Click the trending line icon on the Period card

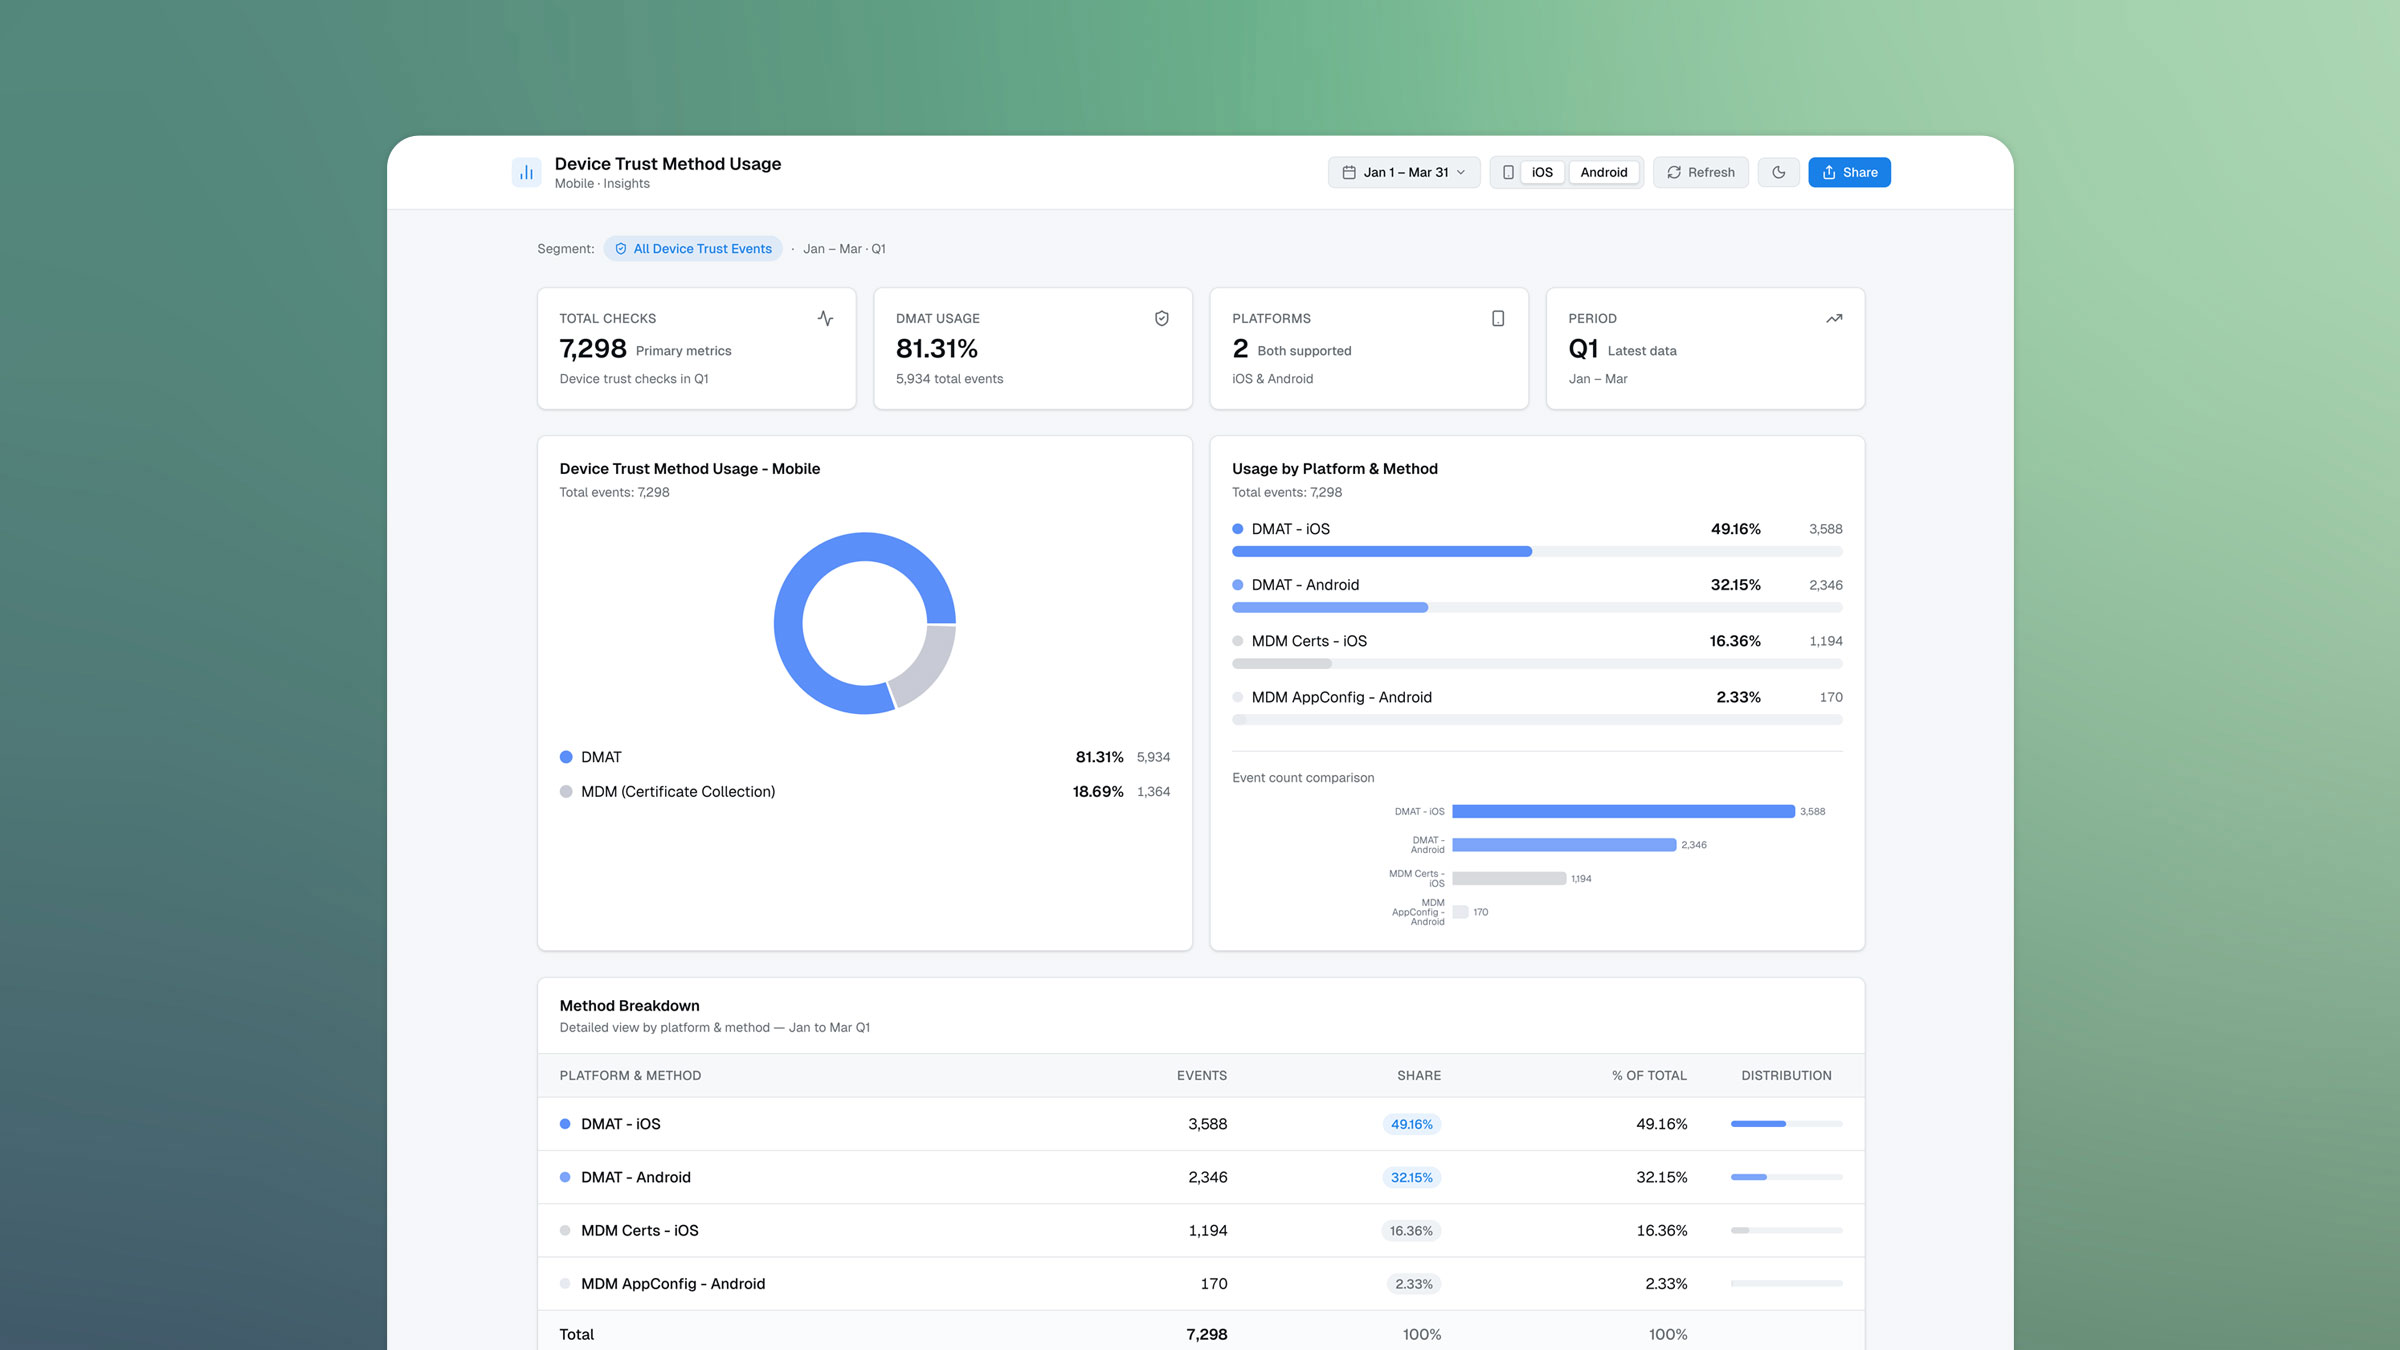(x=1834, y=317)
